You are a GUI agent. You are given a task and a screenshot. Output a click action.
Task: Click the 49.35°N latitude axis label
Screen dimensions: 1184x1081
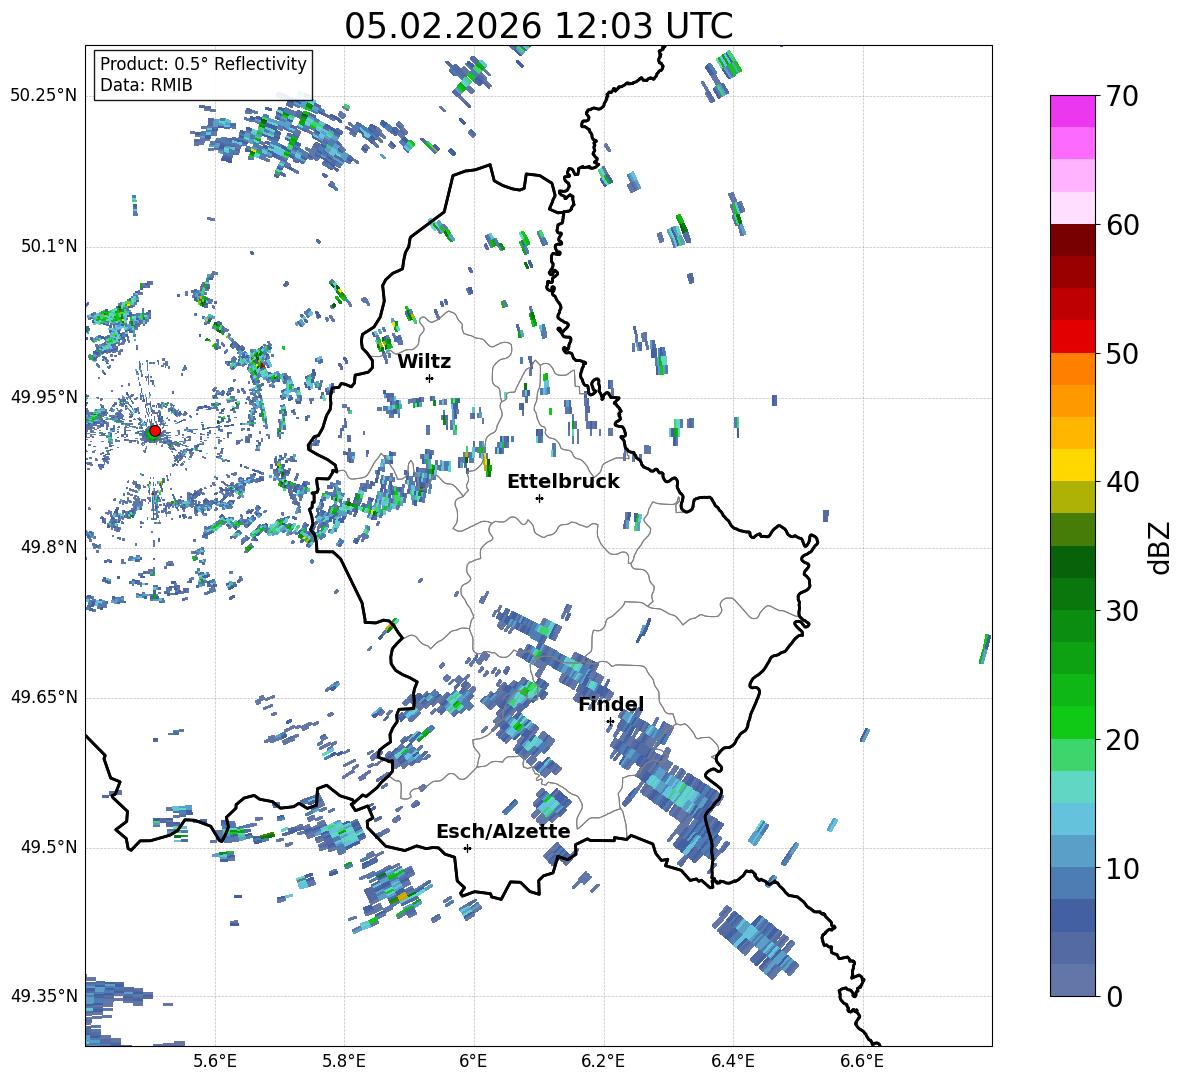pos(43,996)
